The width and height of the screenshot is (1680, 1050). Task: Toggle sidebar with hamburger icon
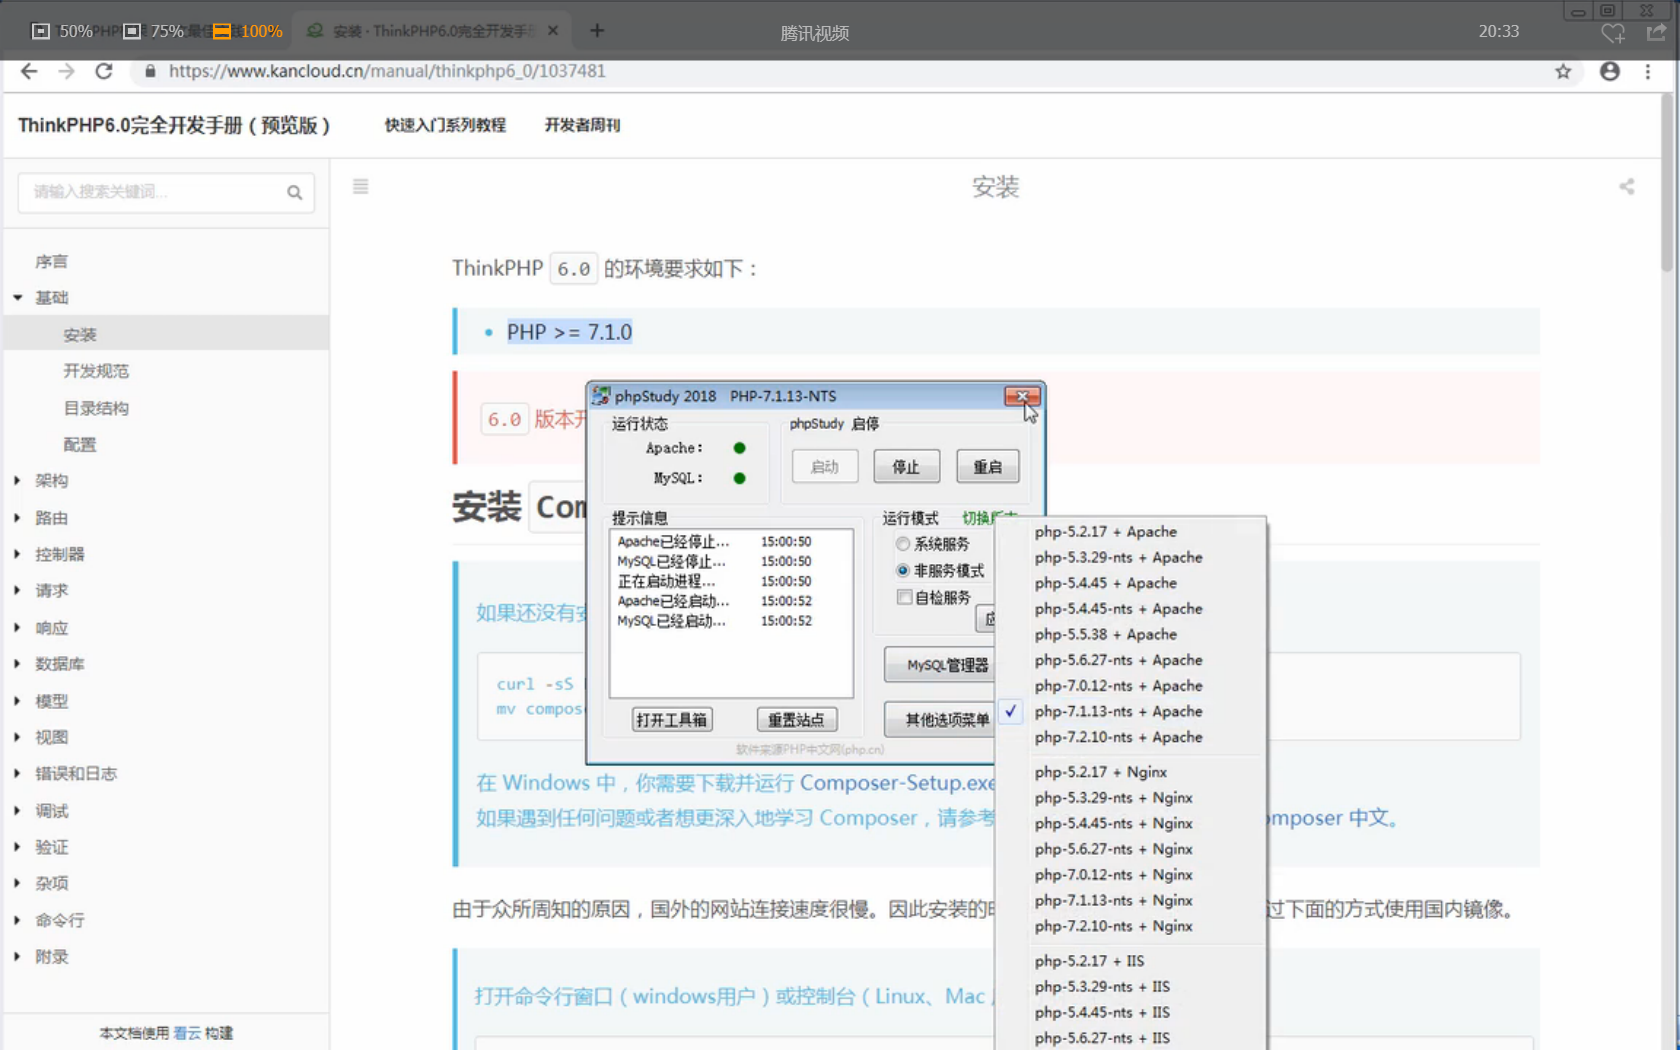[x=361, y=186]
